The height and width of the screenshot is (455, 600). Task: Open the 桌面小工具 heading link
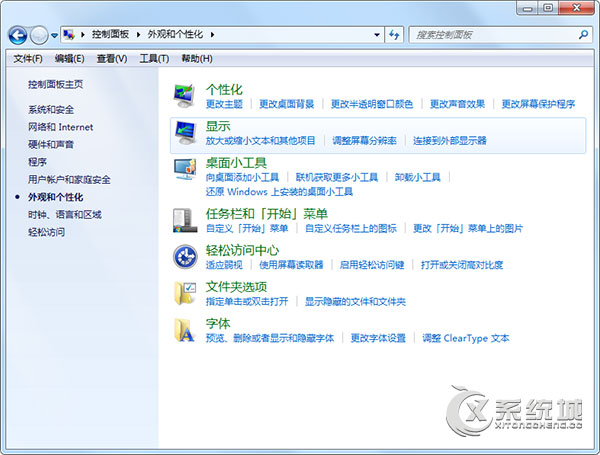[236, 163]
